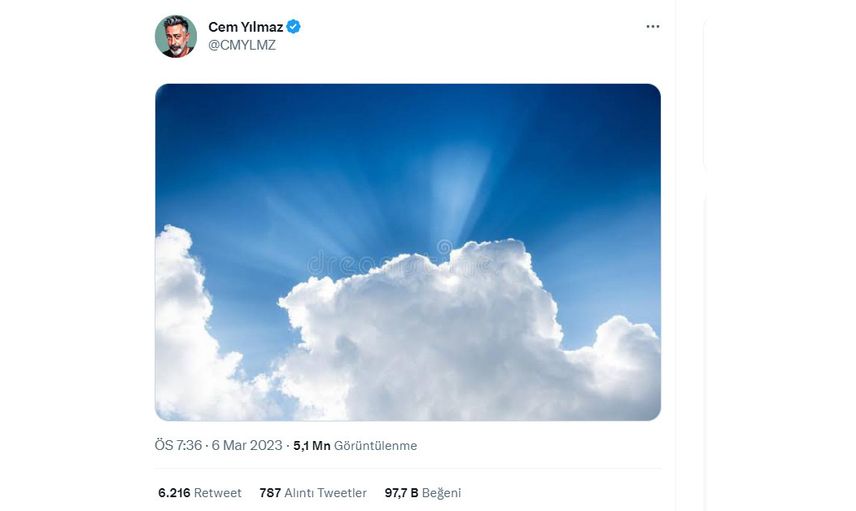Click the 787 quote count

point(270,493)
